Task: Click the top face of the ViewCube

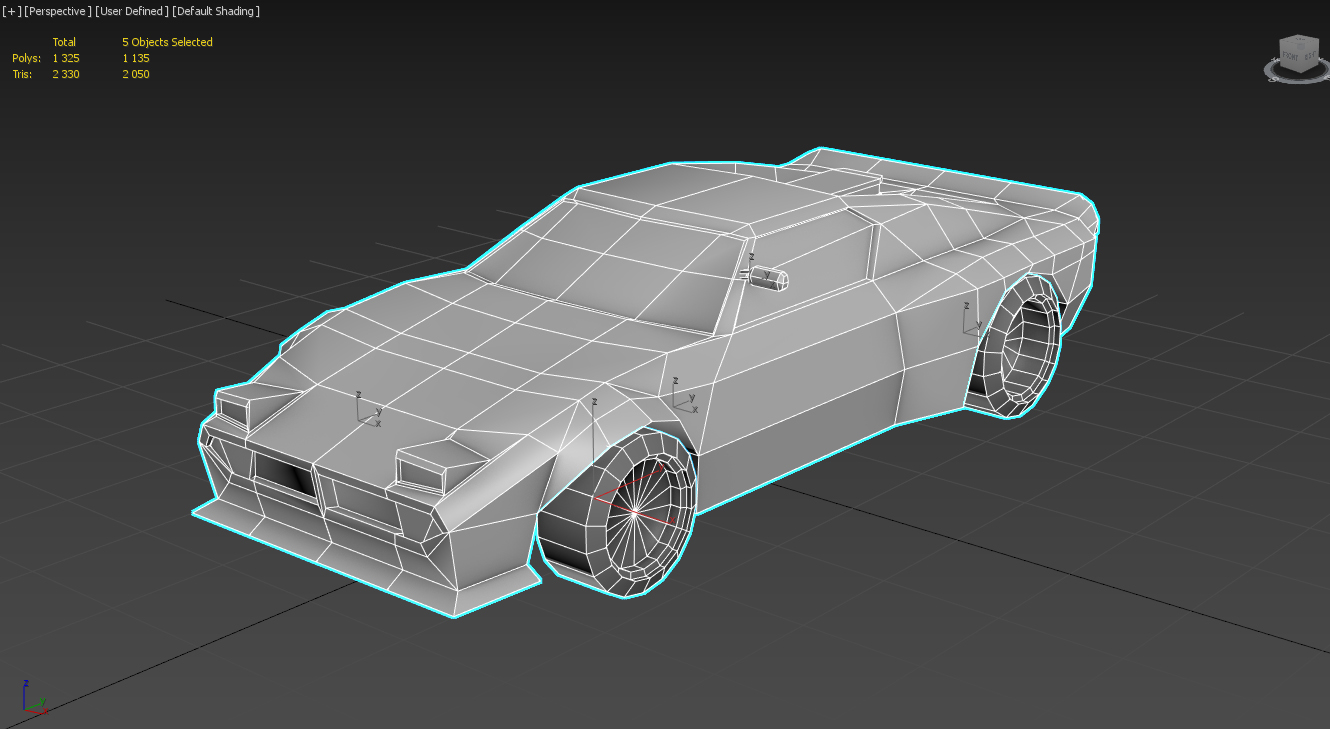Action: pyautogui.click(x=1299, y=42)
